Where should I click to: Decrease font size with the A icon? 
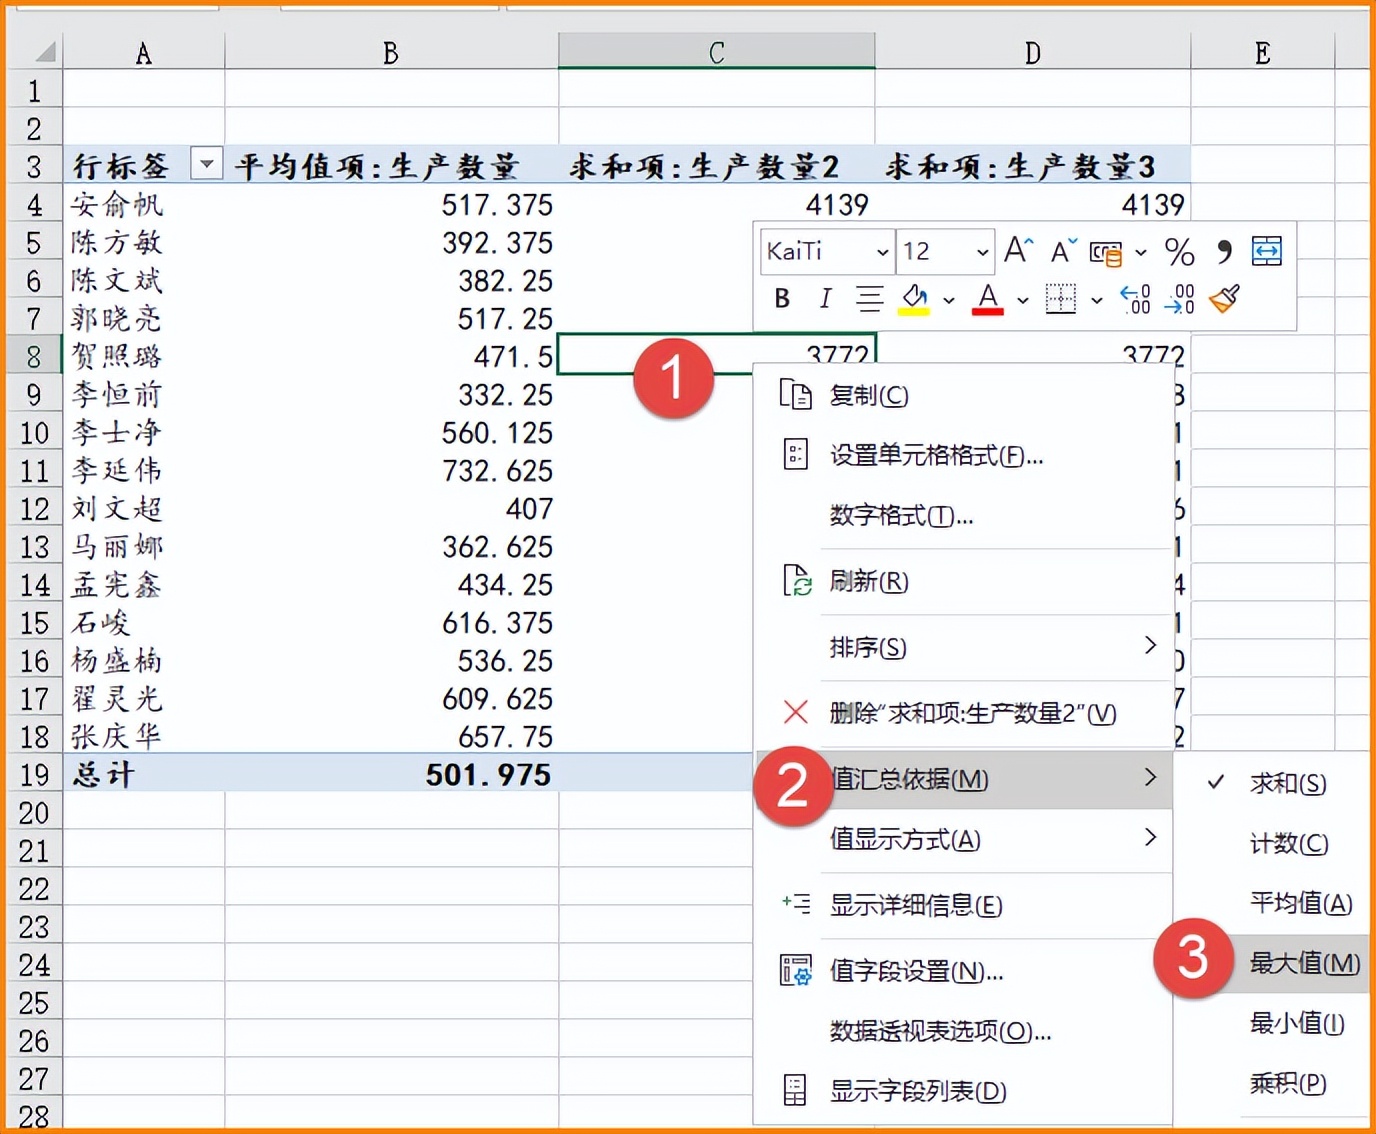click(1061, 252)
